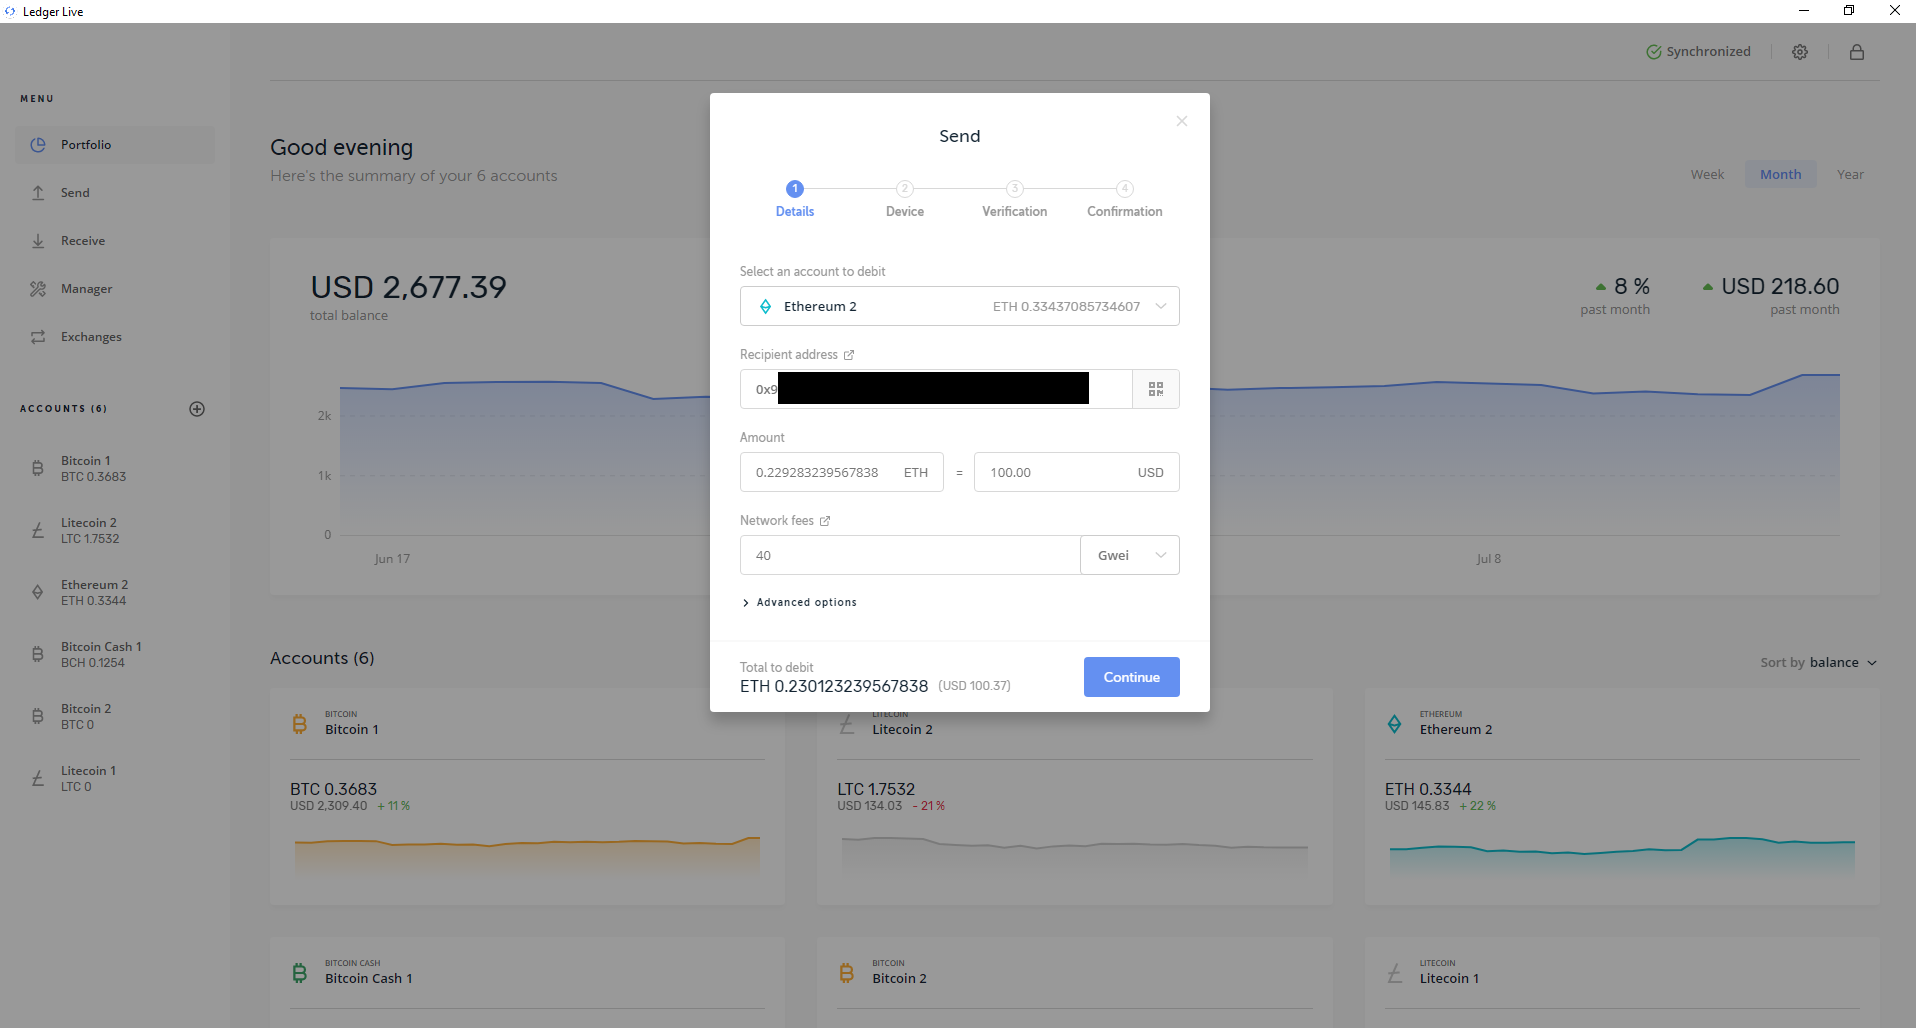Open the Ethereum 2 account card
Image resolution: width=1916 pixels, height=1028 pixels.
point(1622,797)
